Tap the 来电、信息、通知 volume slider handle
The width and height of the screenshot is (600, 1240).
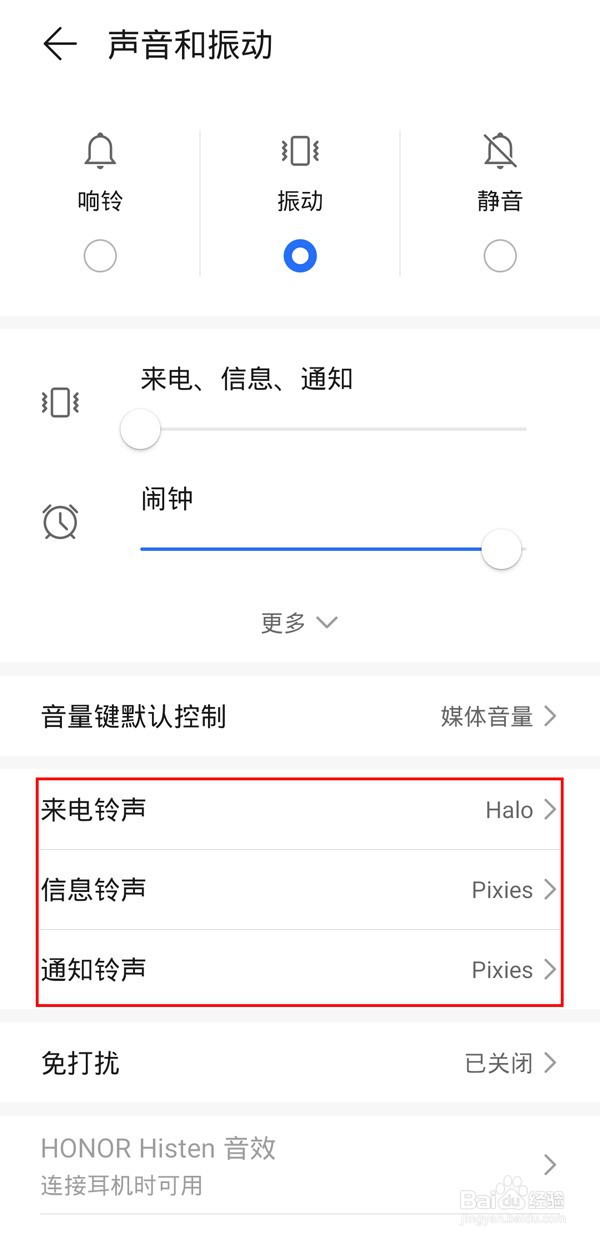click(139, 428)
